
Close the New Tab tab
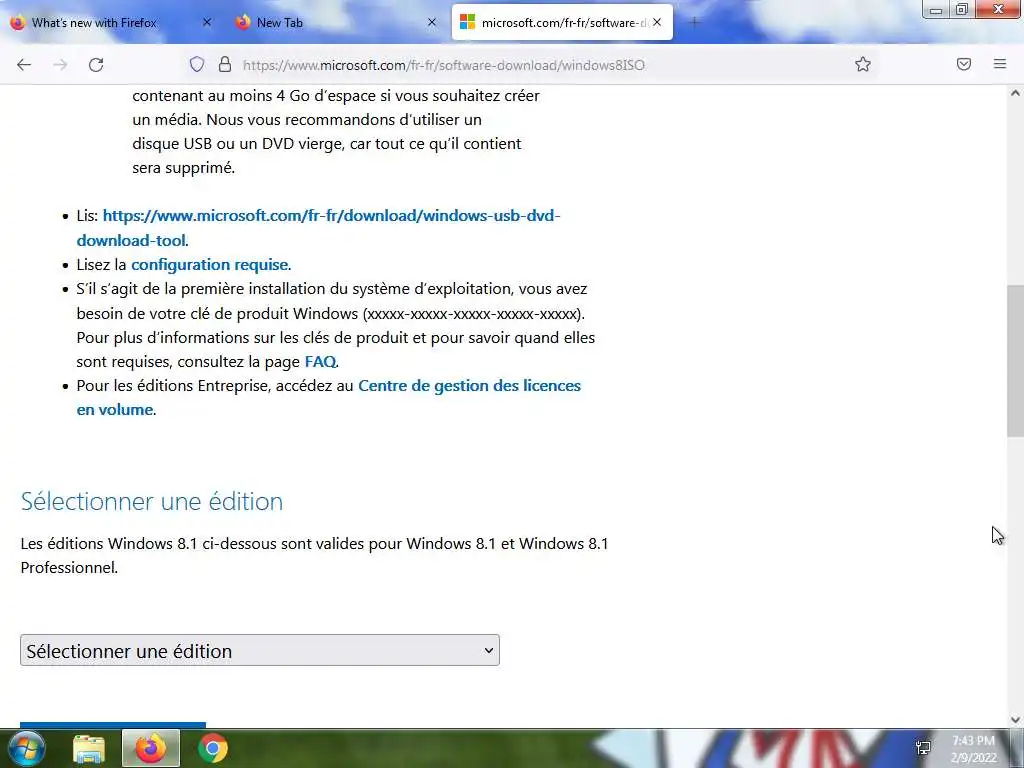point(432,22)
